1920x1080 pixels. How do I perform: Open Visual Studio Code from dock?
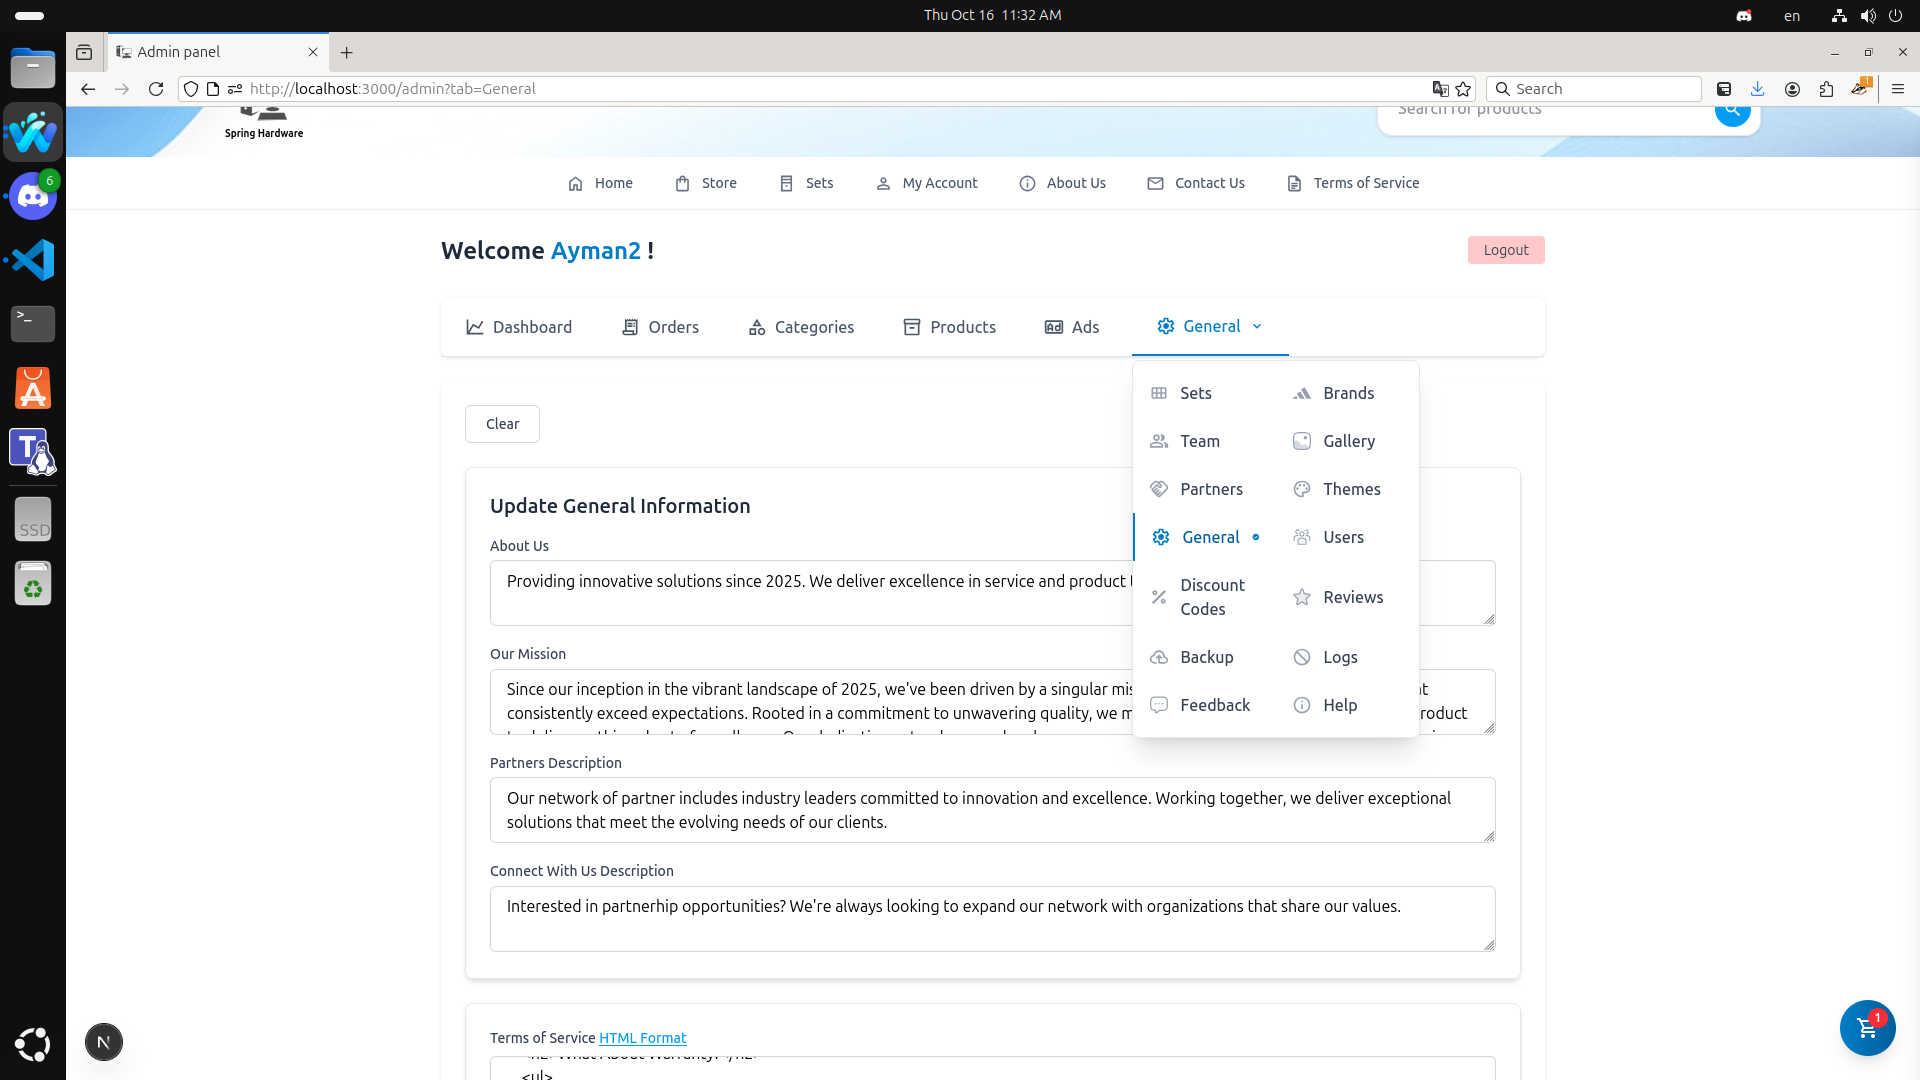pyautogui.click(x=33, y=260)
